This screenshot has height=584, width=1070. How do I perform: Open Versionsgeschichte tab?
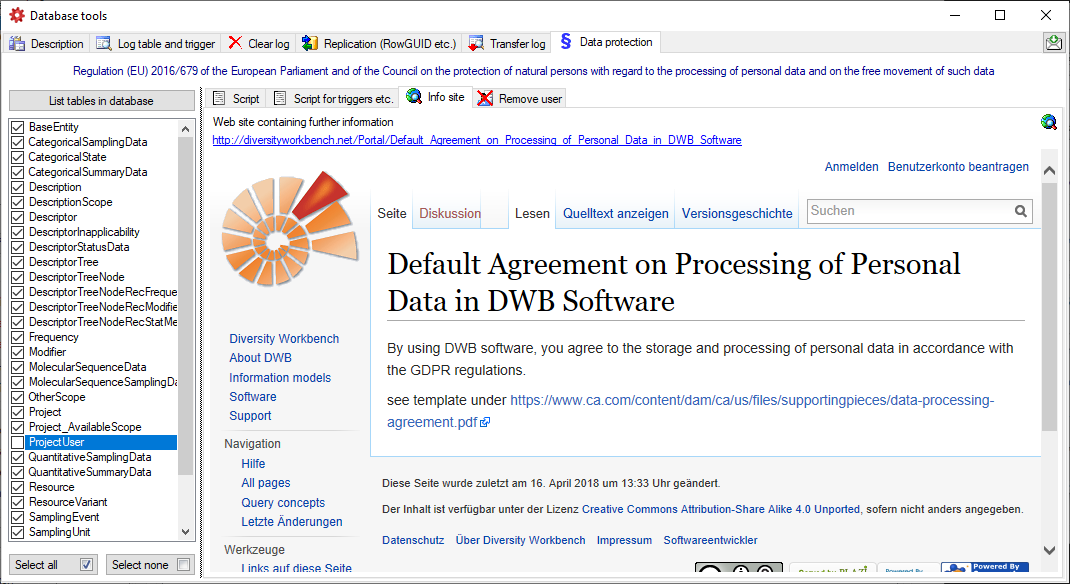point(737,214)
